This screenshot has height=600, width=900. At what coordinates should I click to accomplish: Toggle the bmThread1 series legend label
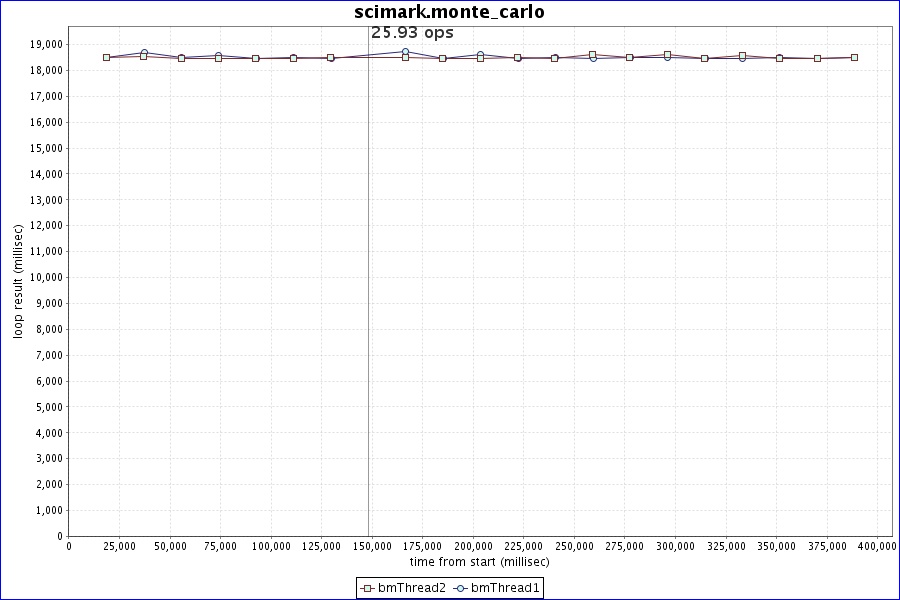505,588
